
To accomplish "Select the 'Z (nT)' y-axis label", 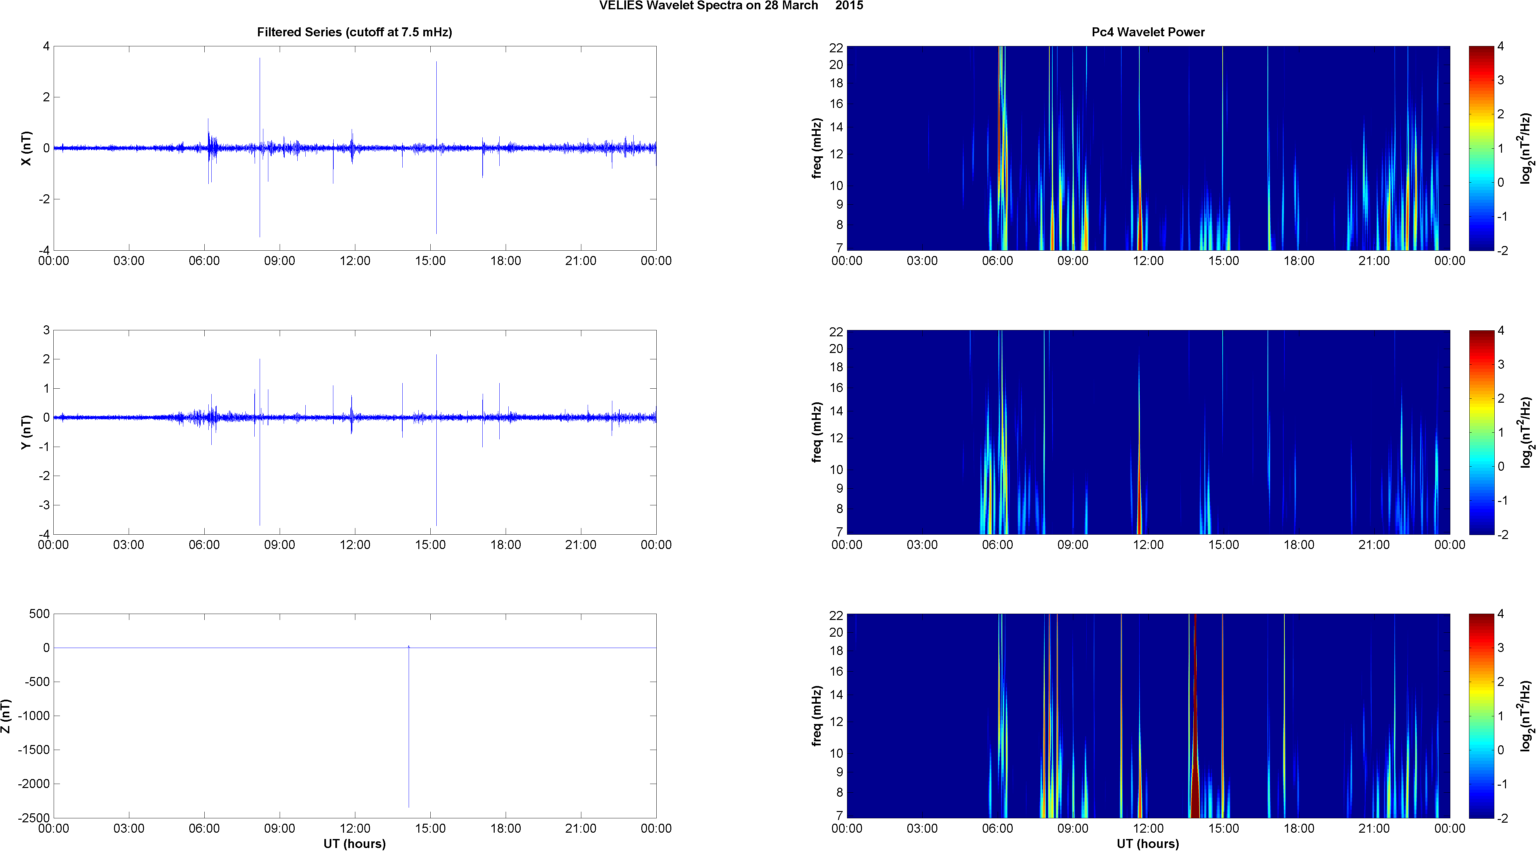I will 6,716.
